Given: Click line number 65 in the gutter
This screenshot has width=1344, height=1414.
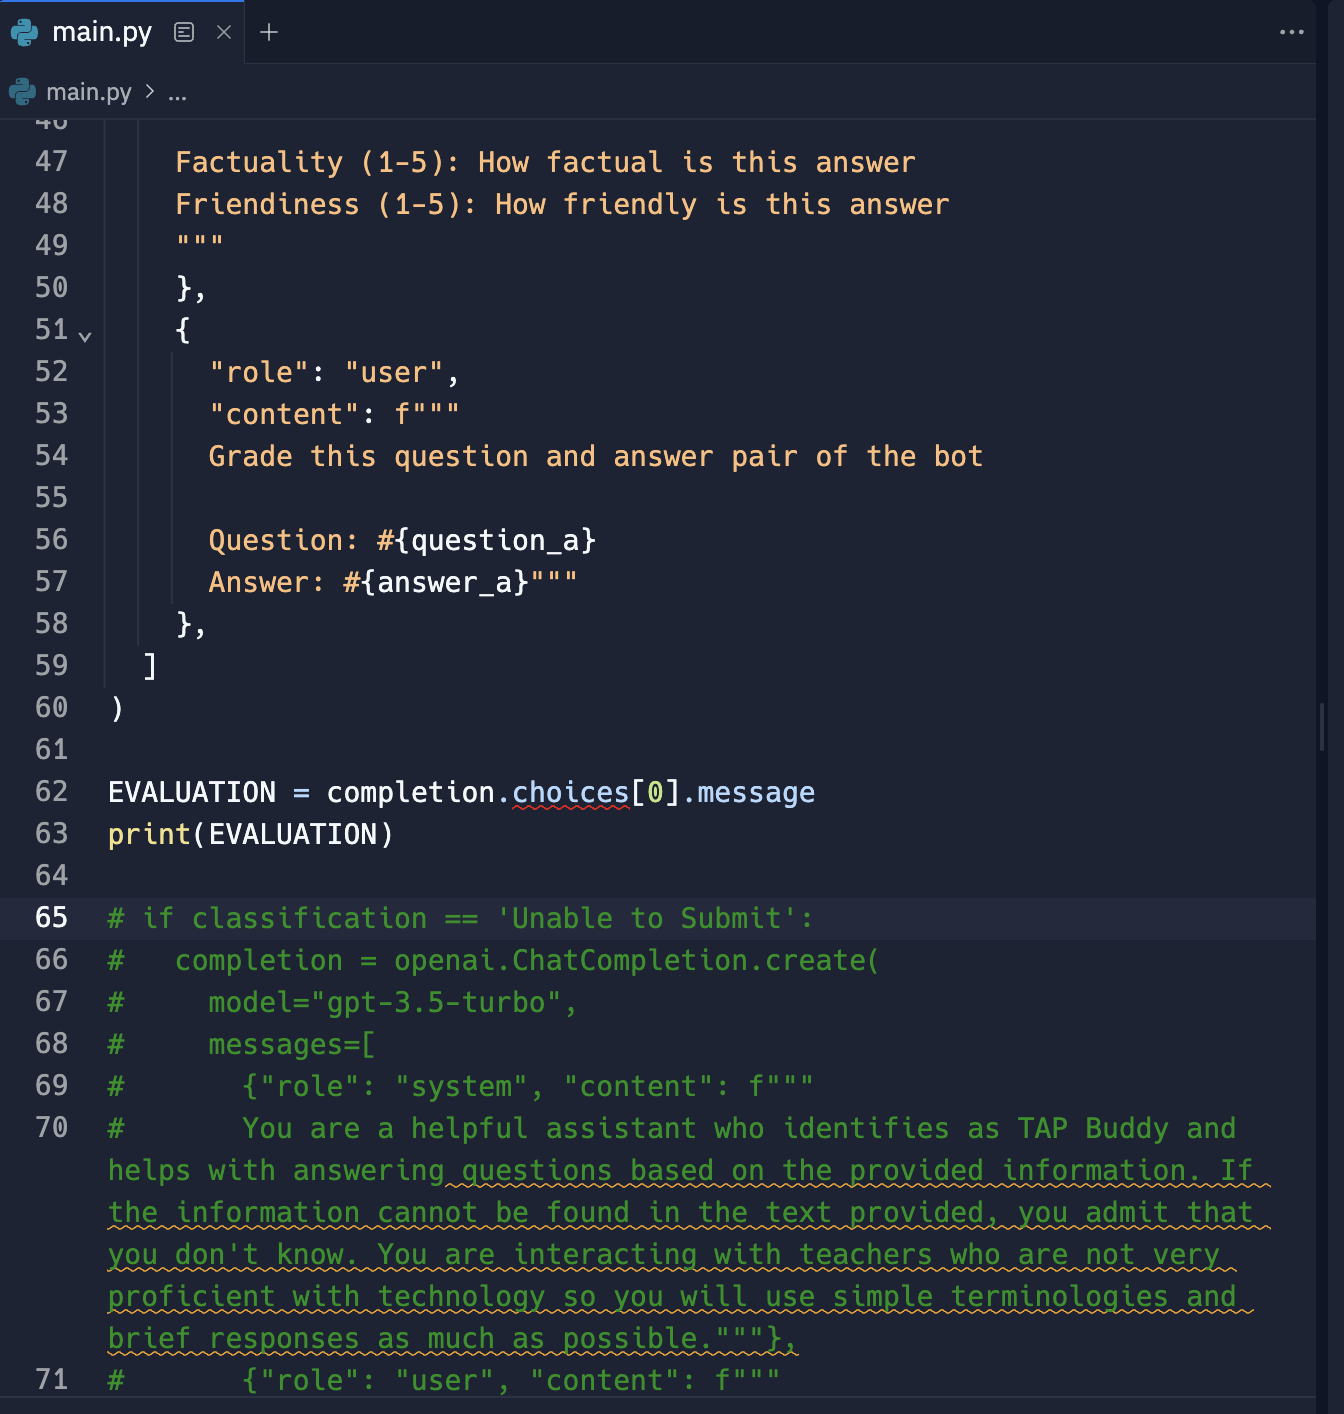Looking at the screenshot, I should click(x=51, y=918).
